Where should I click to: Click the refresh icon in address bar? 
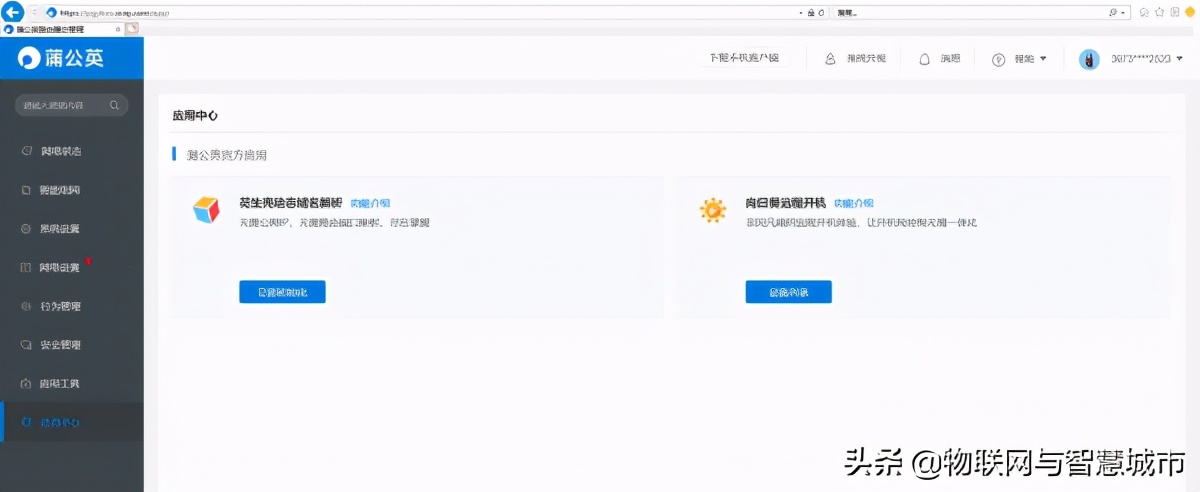(x=821, y=12)
